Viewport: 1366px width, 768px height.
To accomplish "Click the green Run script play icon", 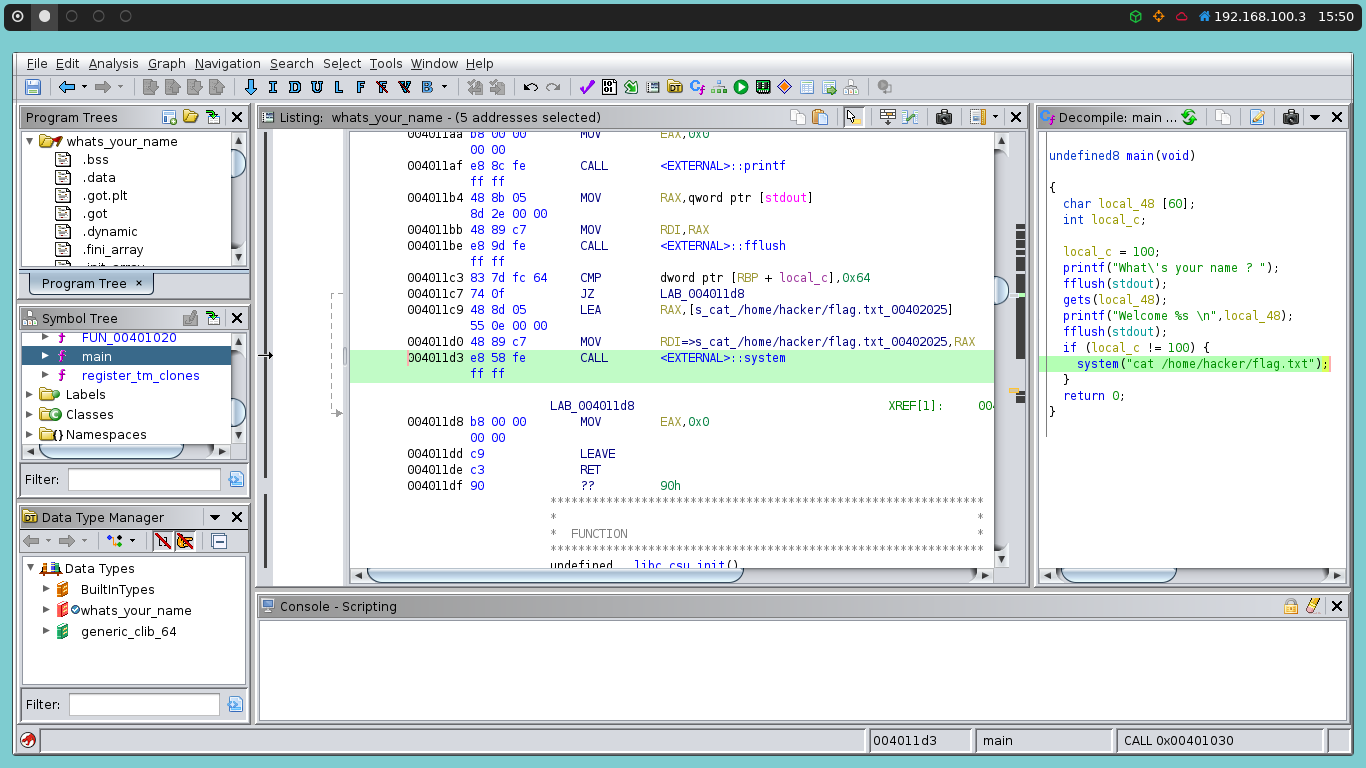I will (x=741, y=88).
